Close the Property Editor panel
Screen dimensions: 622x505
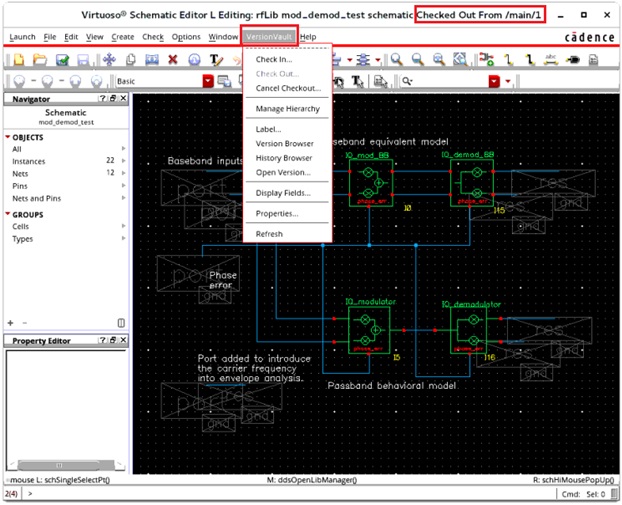[123, 340]
